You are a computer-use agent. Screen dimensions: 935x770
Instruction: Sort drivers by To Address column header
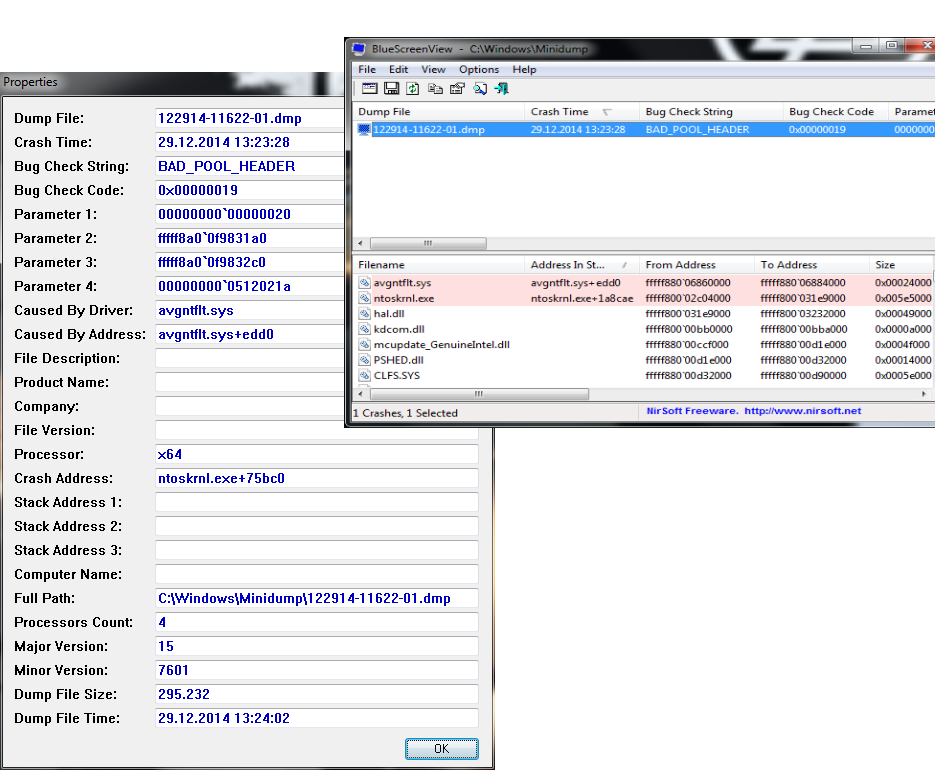coord(812,265)
